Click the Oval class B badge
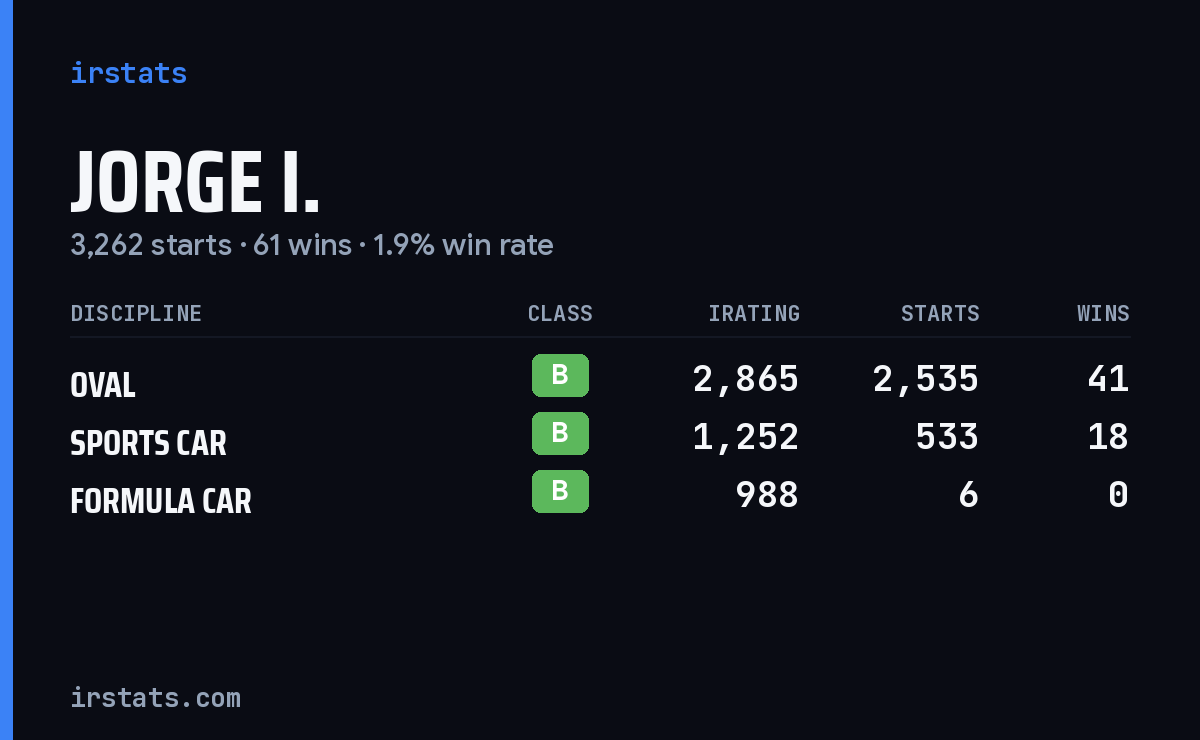 [x=560, y=376]
